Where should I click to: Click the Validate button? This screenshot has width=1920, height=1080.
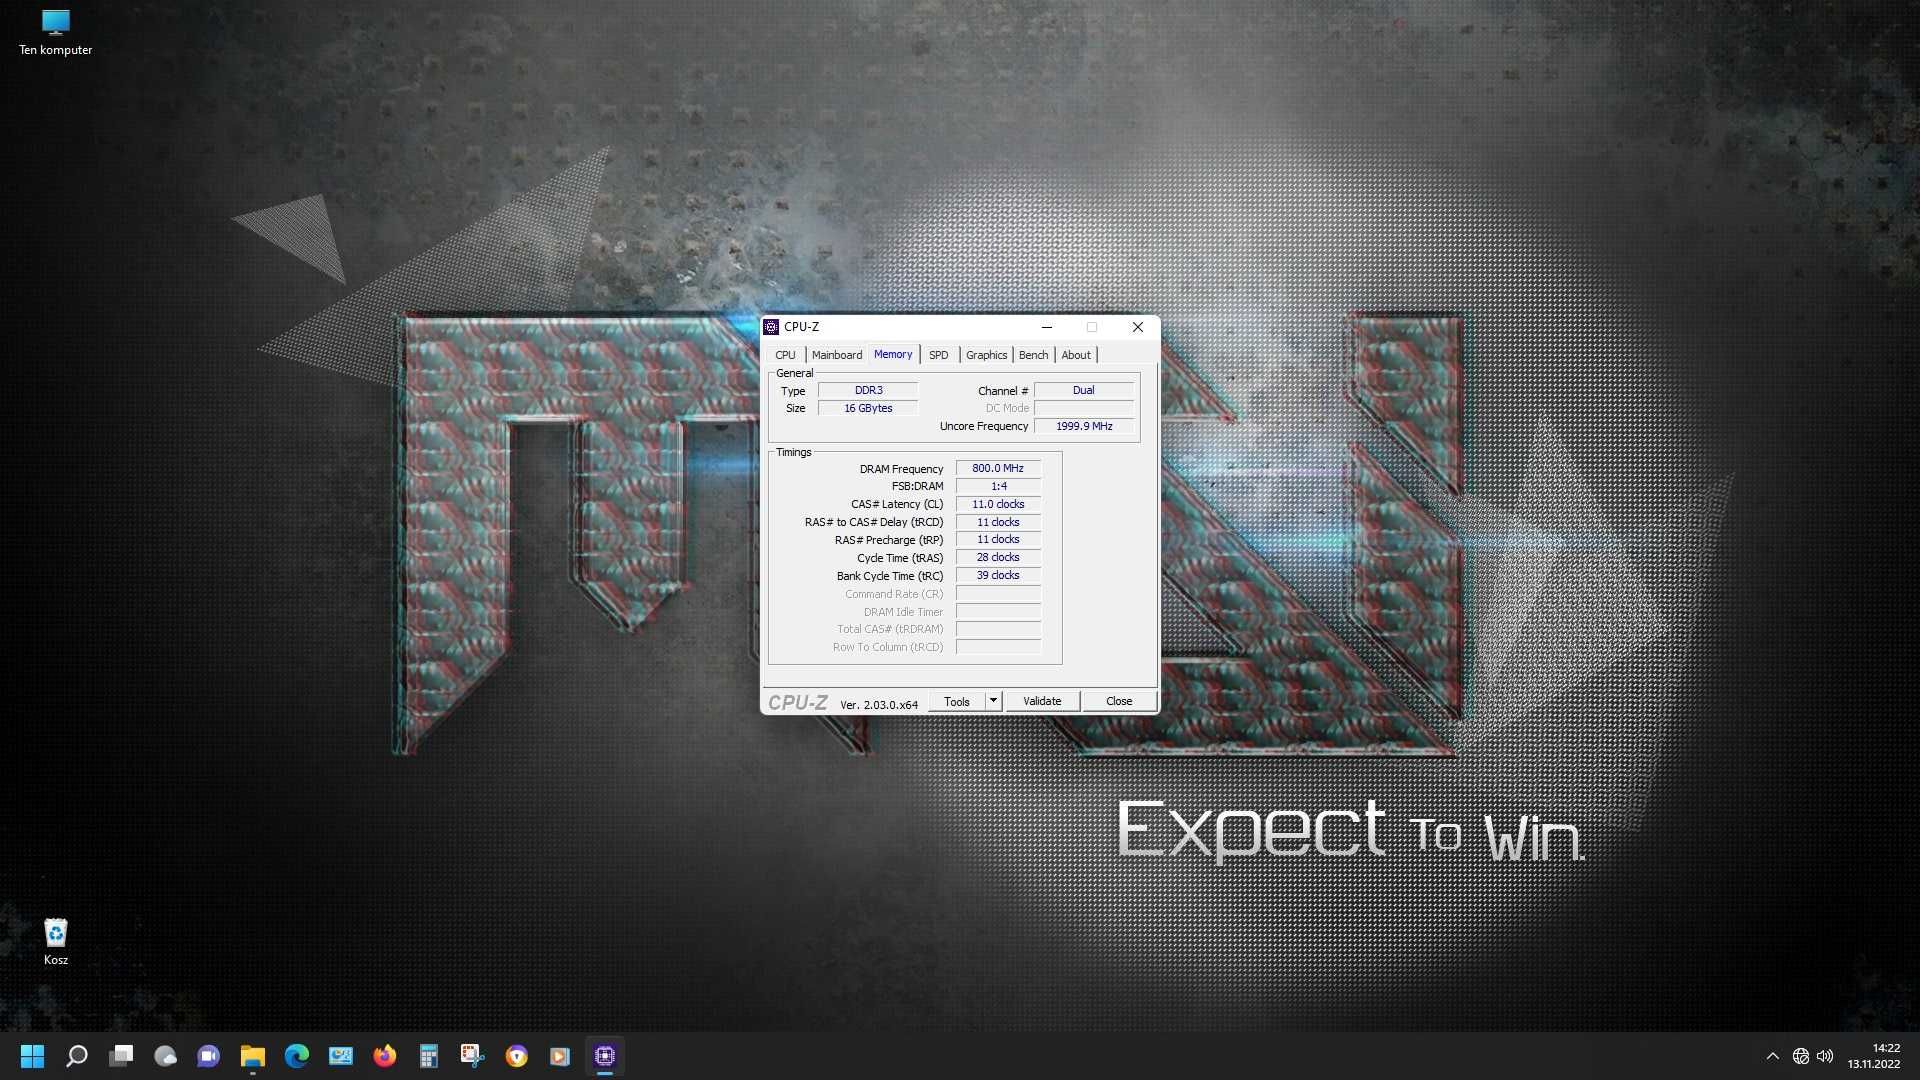1043,700
